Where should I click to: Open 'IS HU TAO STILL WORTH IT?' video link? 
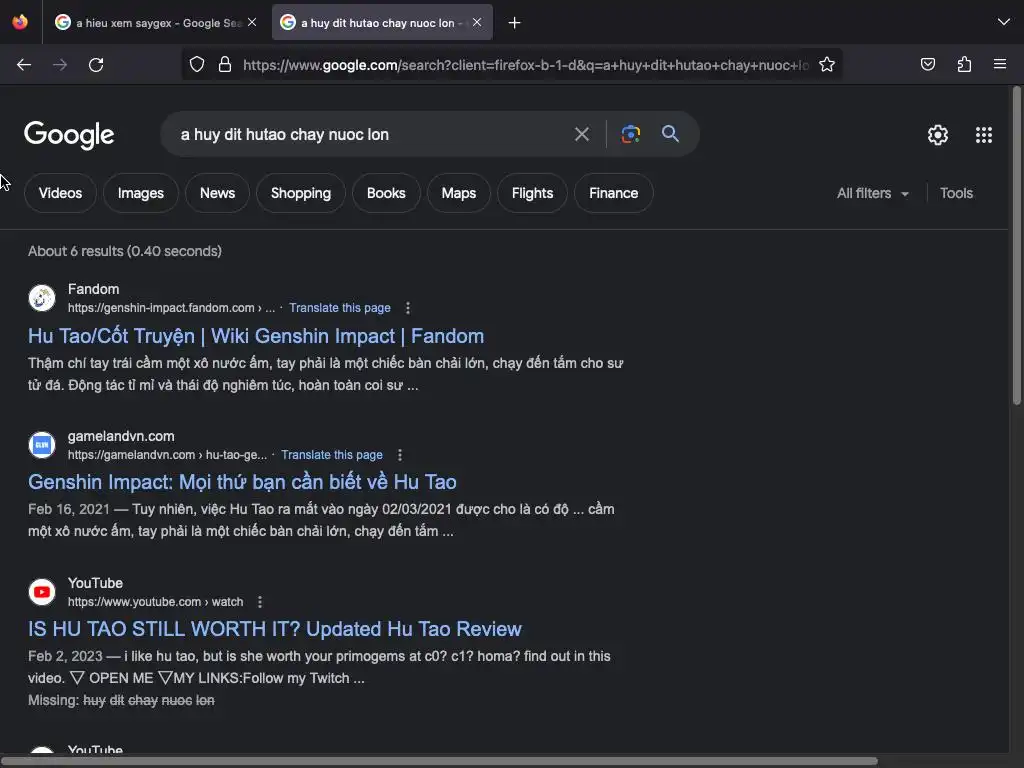274,629
